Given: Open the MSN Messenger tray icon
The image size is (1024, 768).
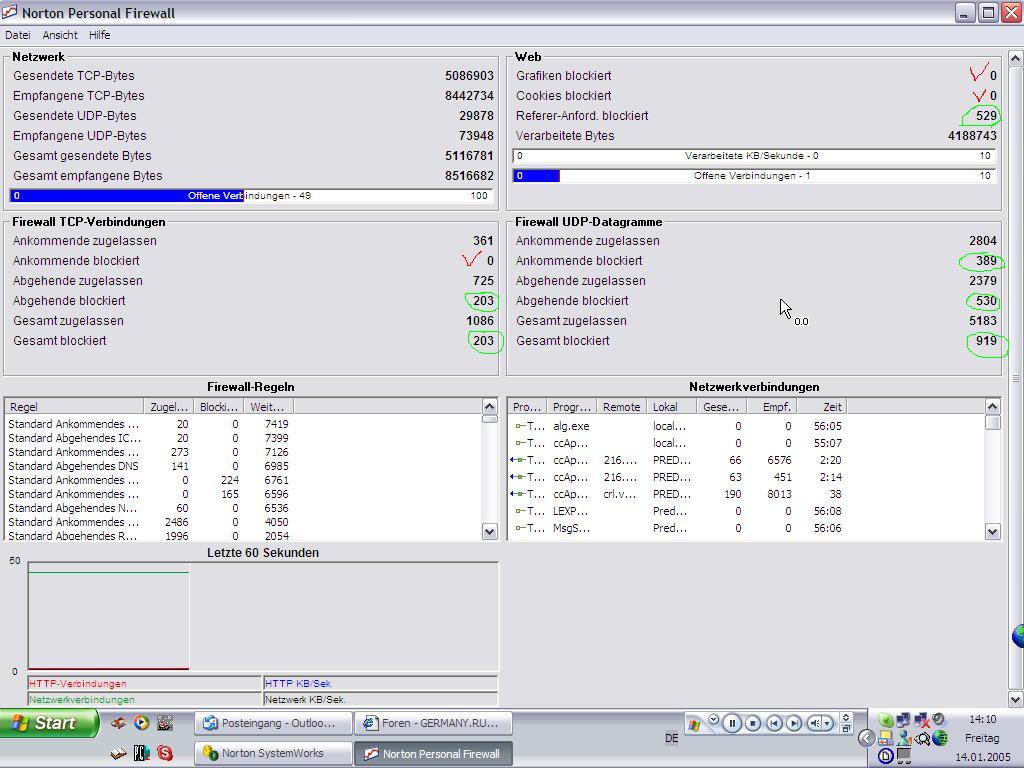Looking at the screenshot, I should [904, 739].
